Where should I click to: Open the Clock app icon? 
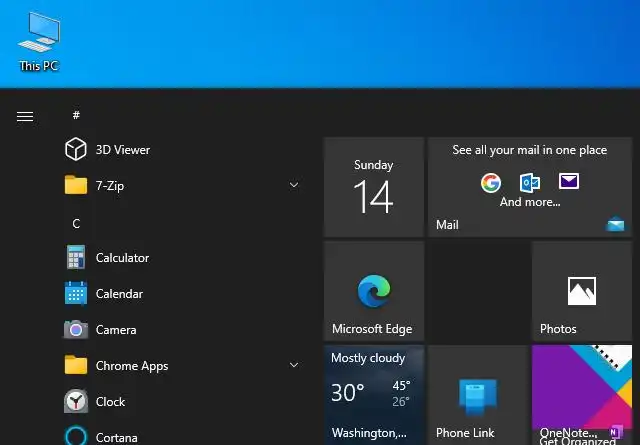[76, 401]
